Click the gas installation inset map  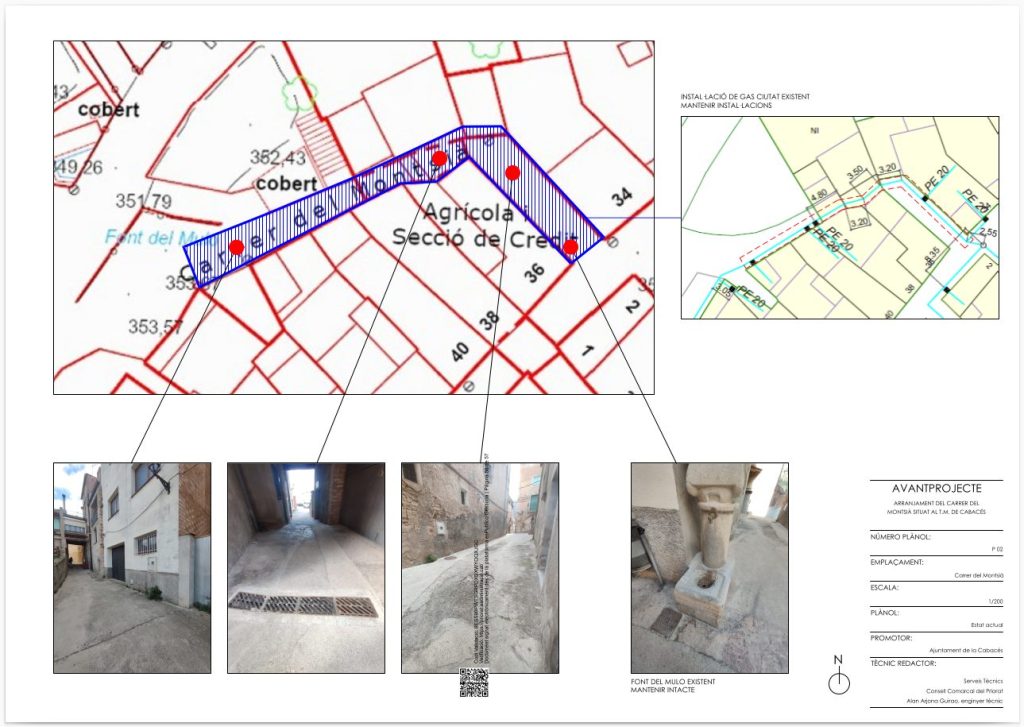(x=839, y=218)
